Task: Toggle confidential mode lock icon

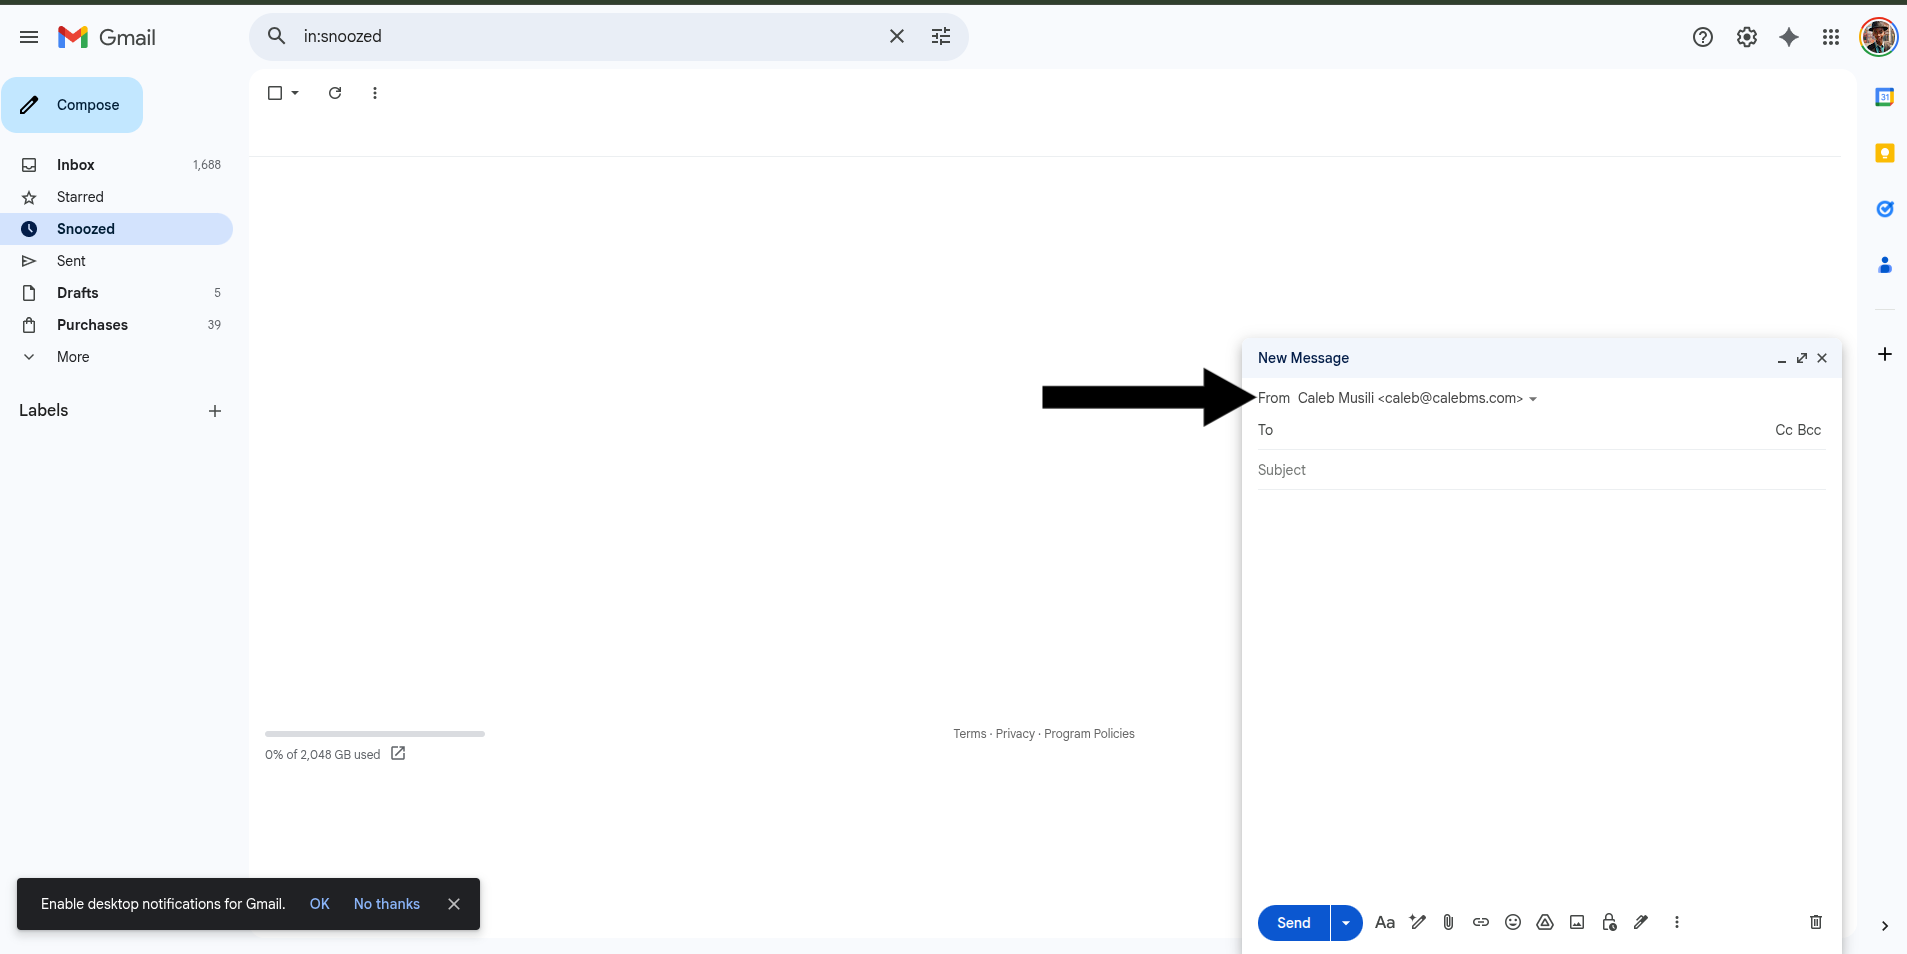Action: 1609,922
